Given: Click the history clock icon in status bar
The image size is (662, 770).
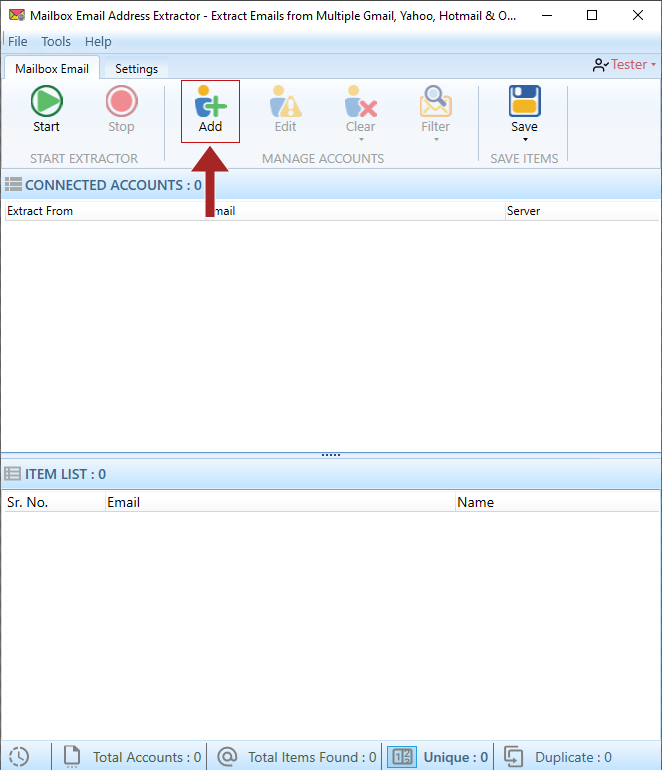Looking at the screenshot, I should tap(19, 756).
